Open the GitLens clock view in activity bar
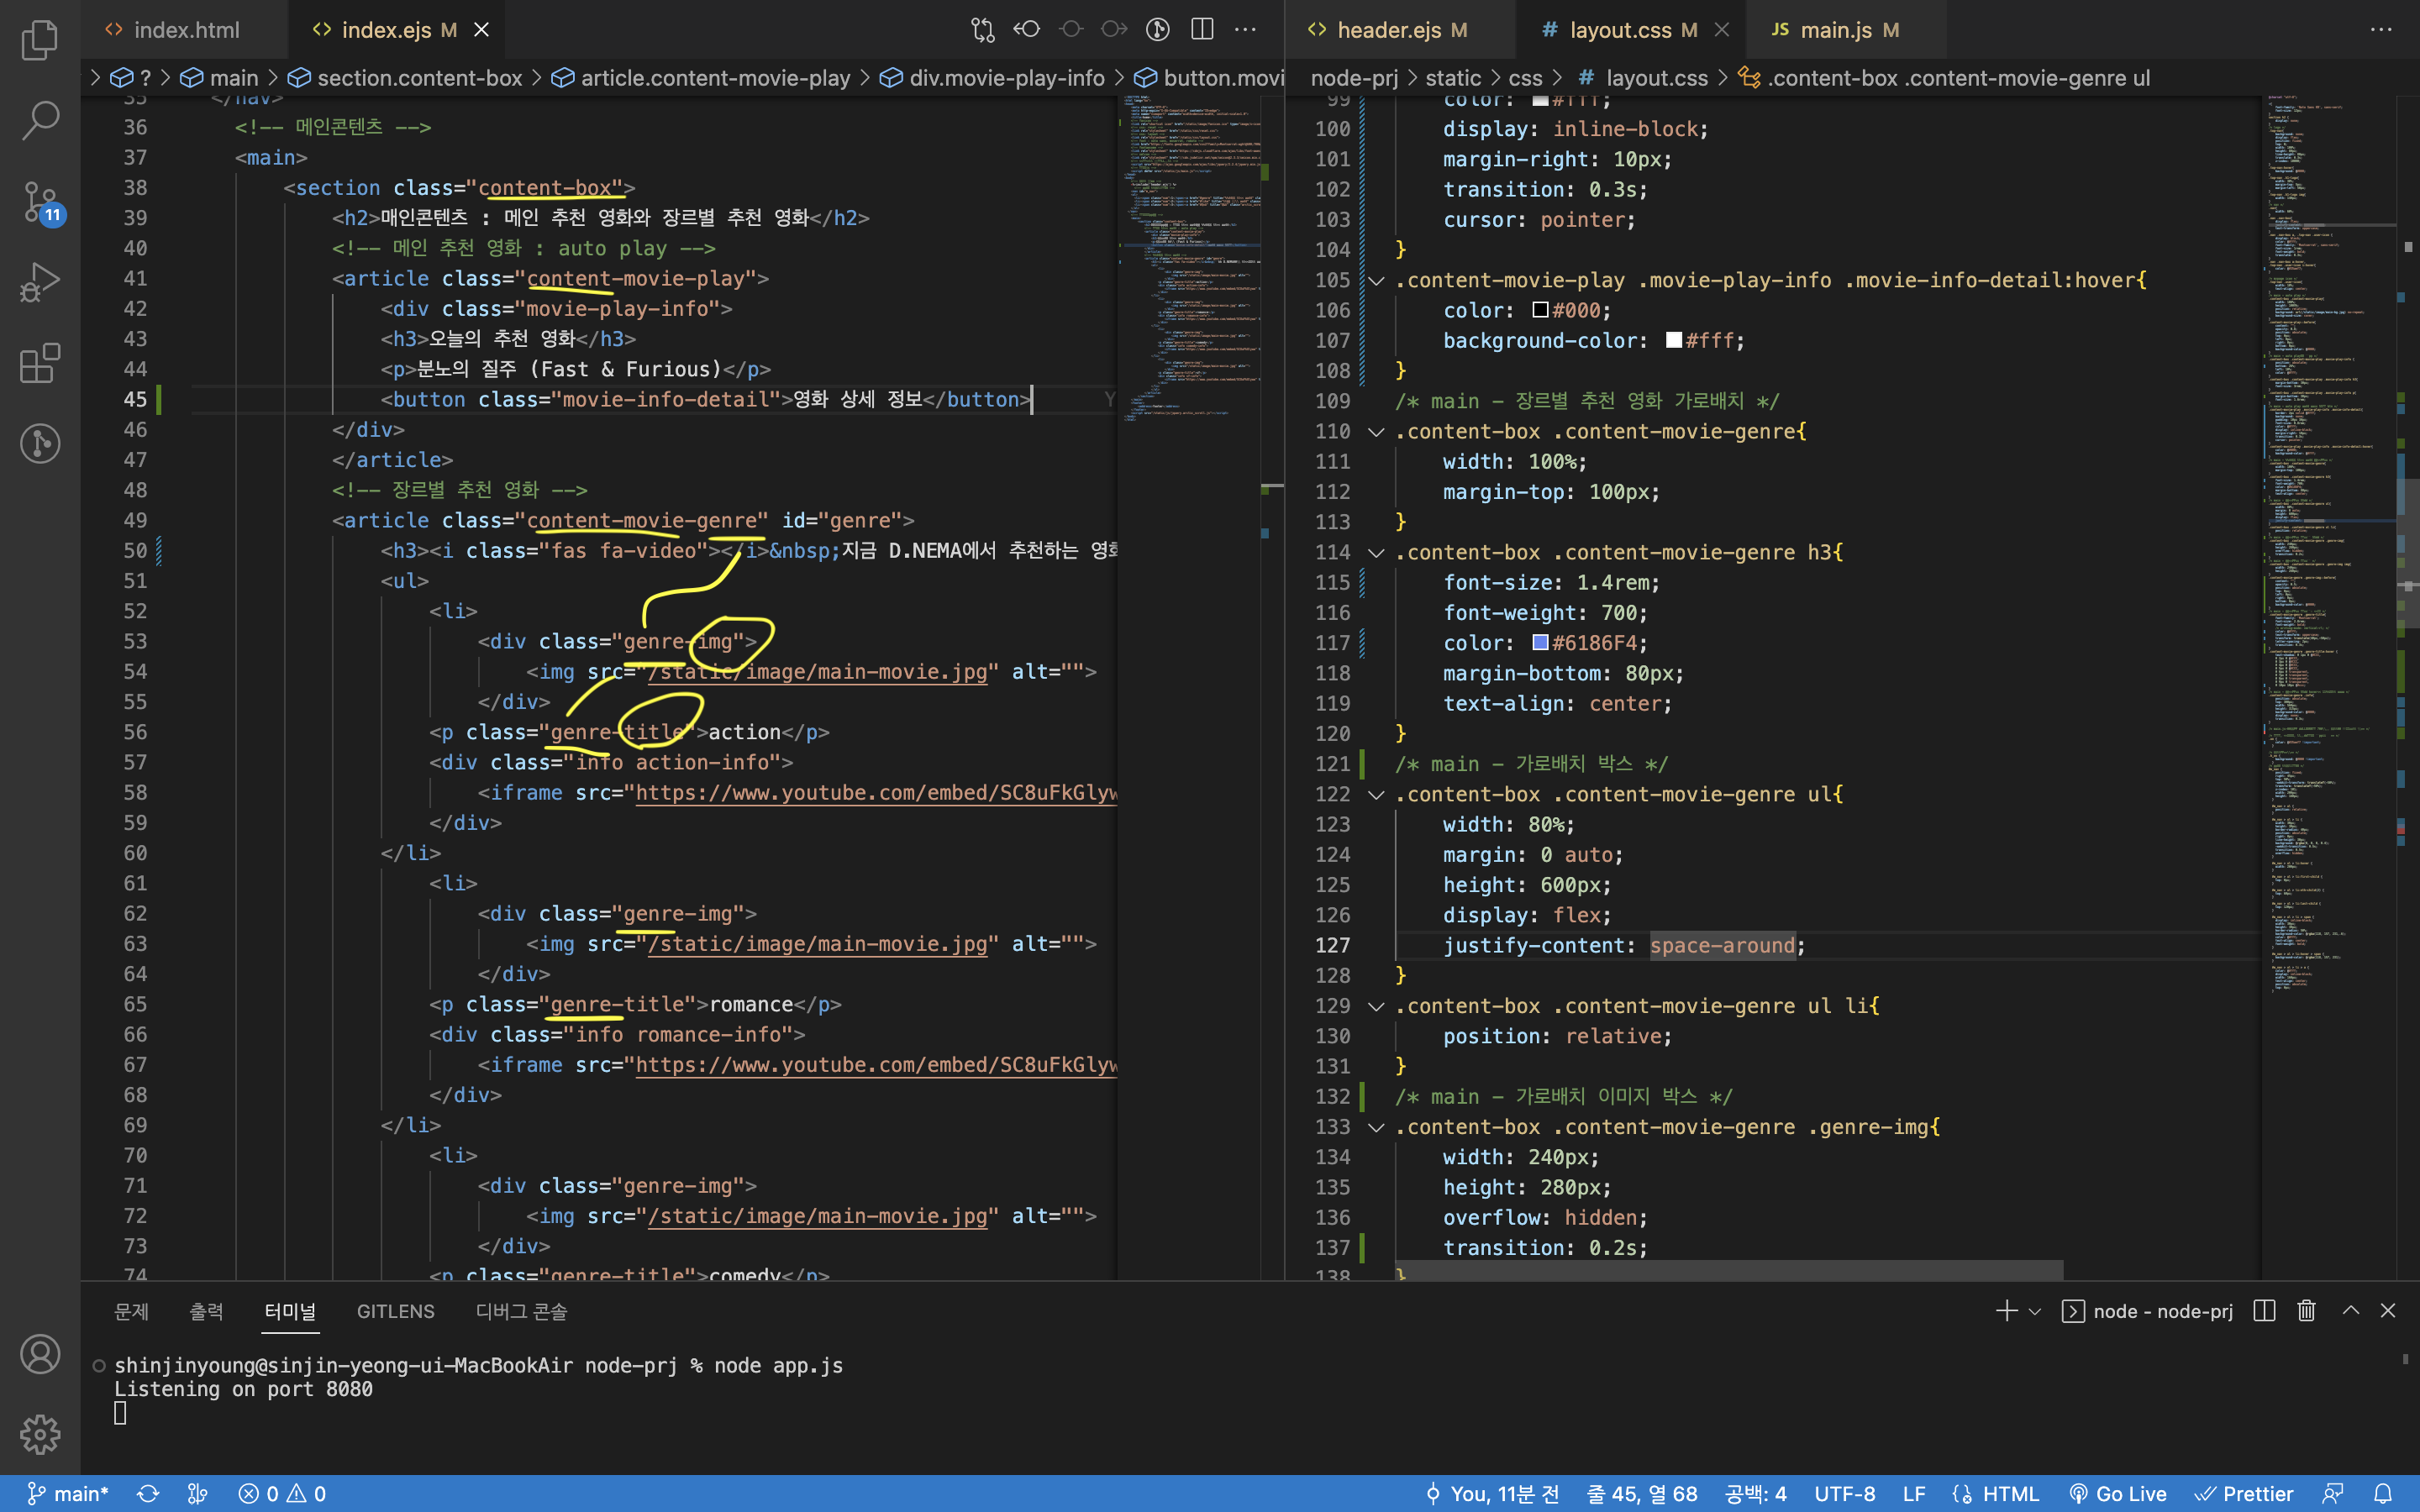 pos(40,443)
